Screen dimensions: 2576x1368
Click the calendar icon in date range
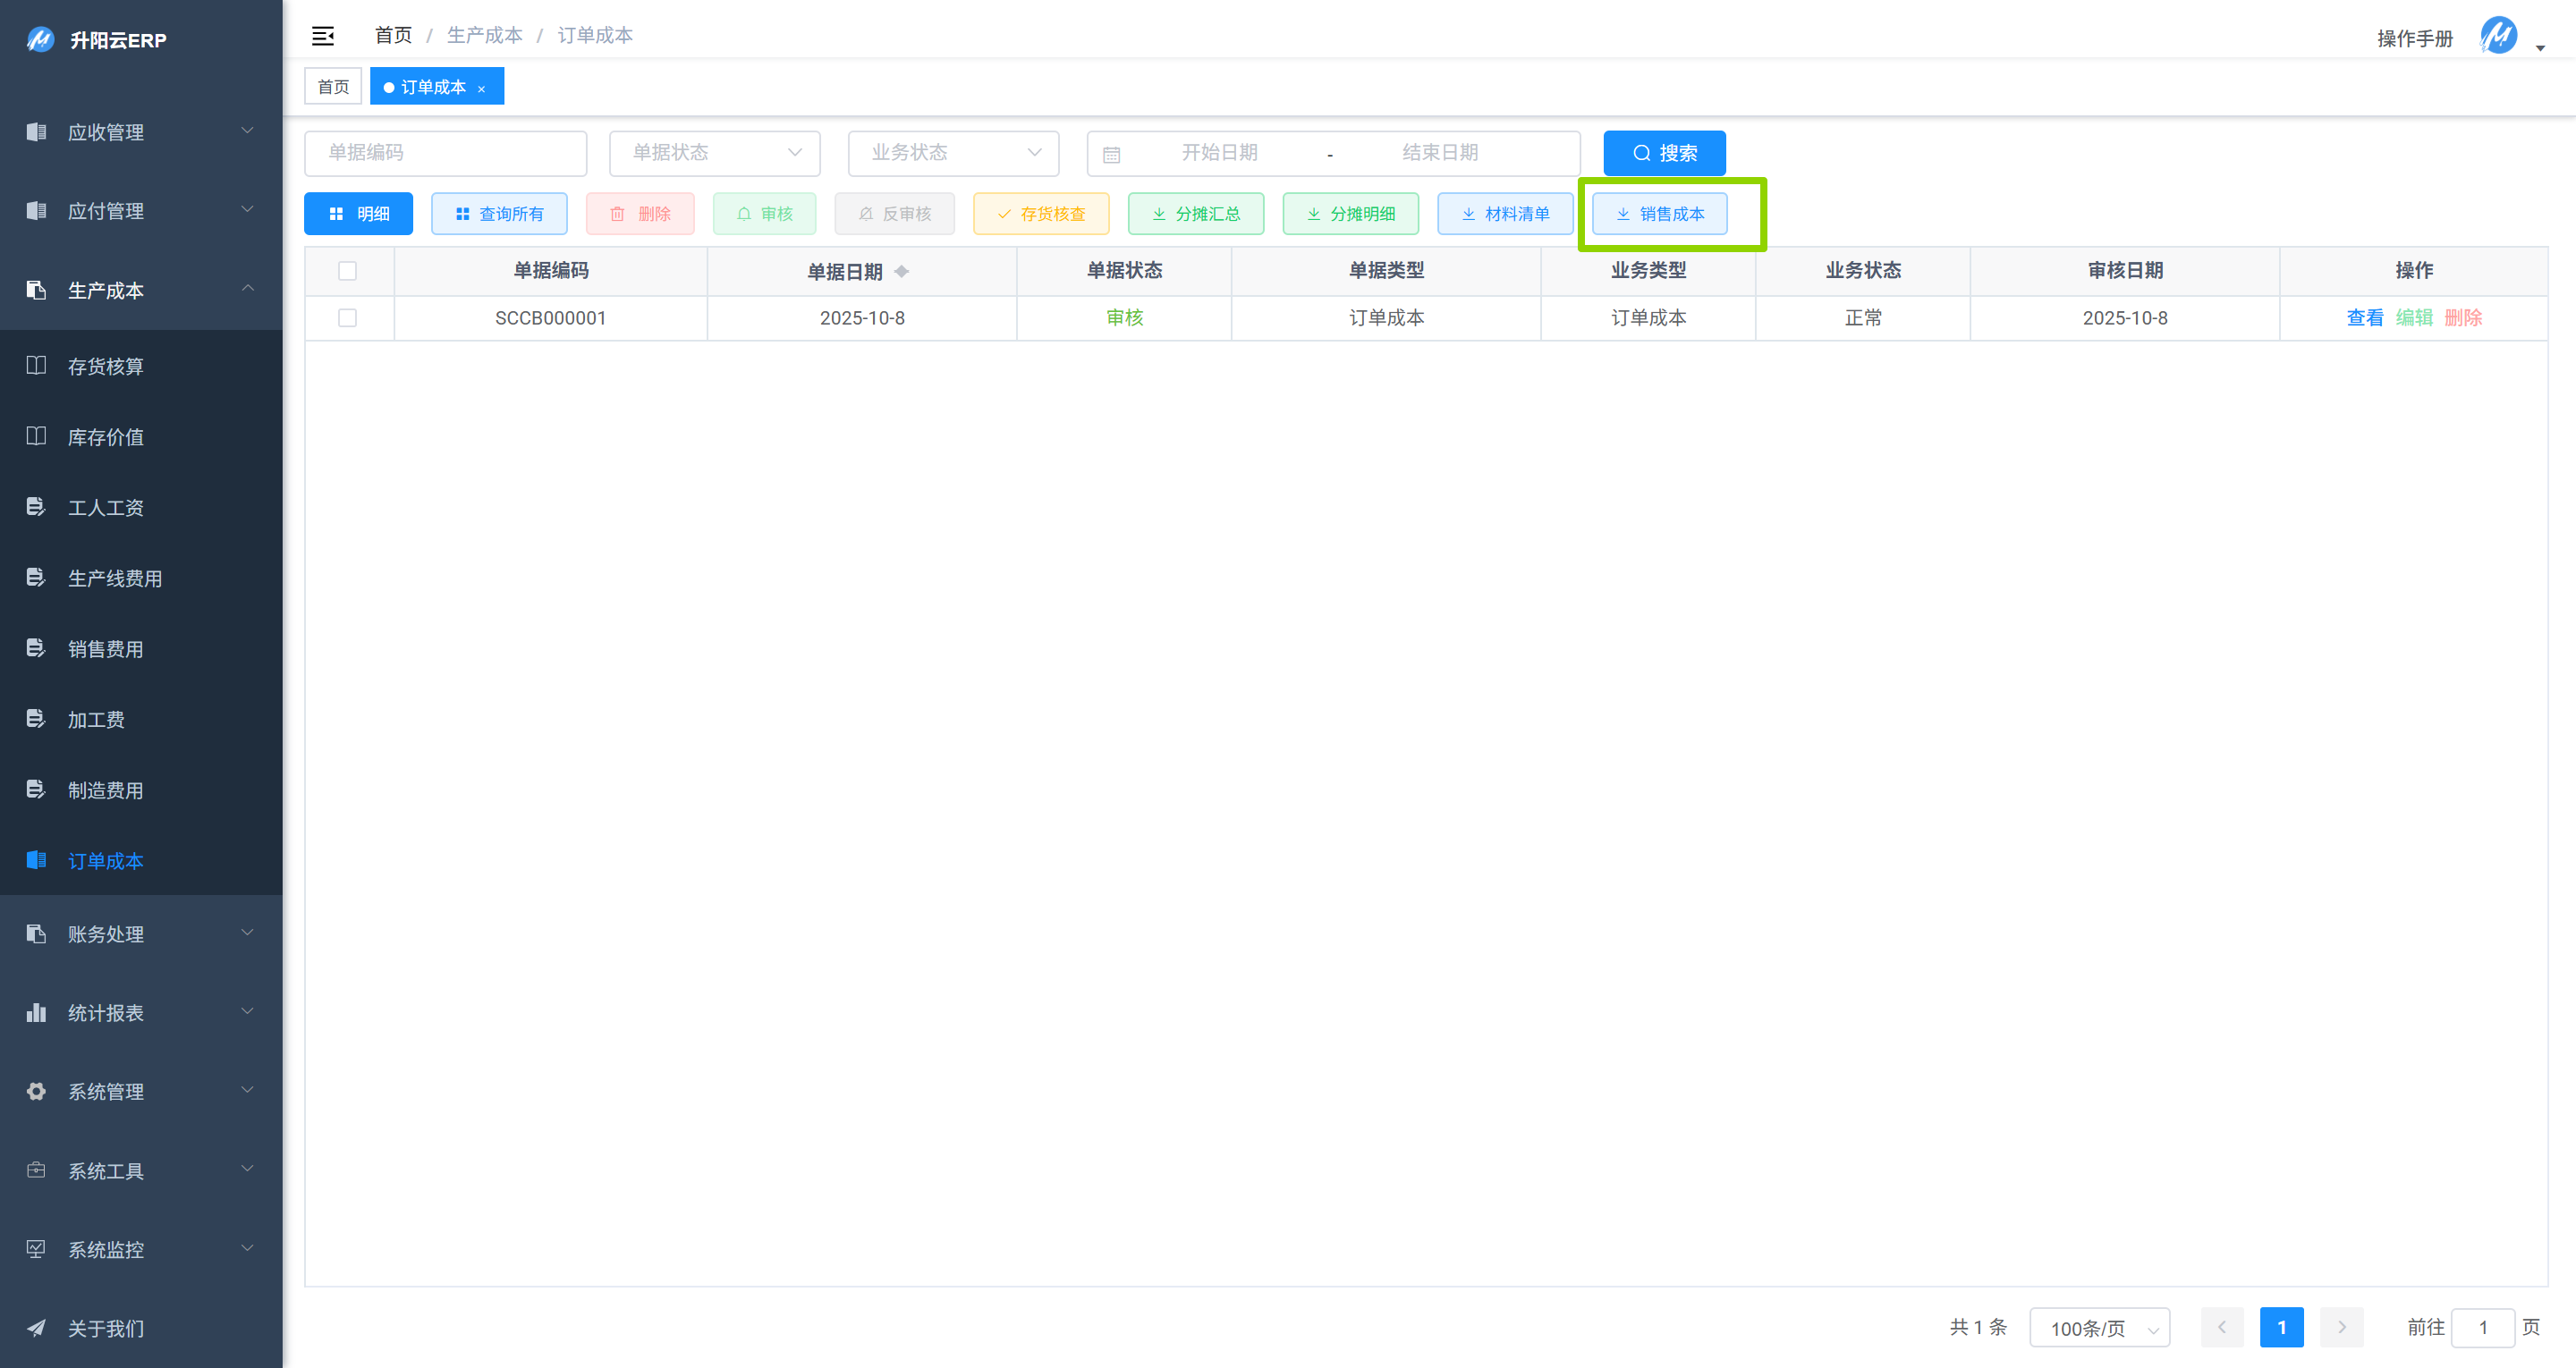pos(1111,154)
